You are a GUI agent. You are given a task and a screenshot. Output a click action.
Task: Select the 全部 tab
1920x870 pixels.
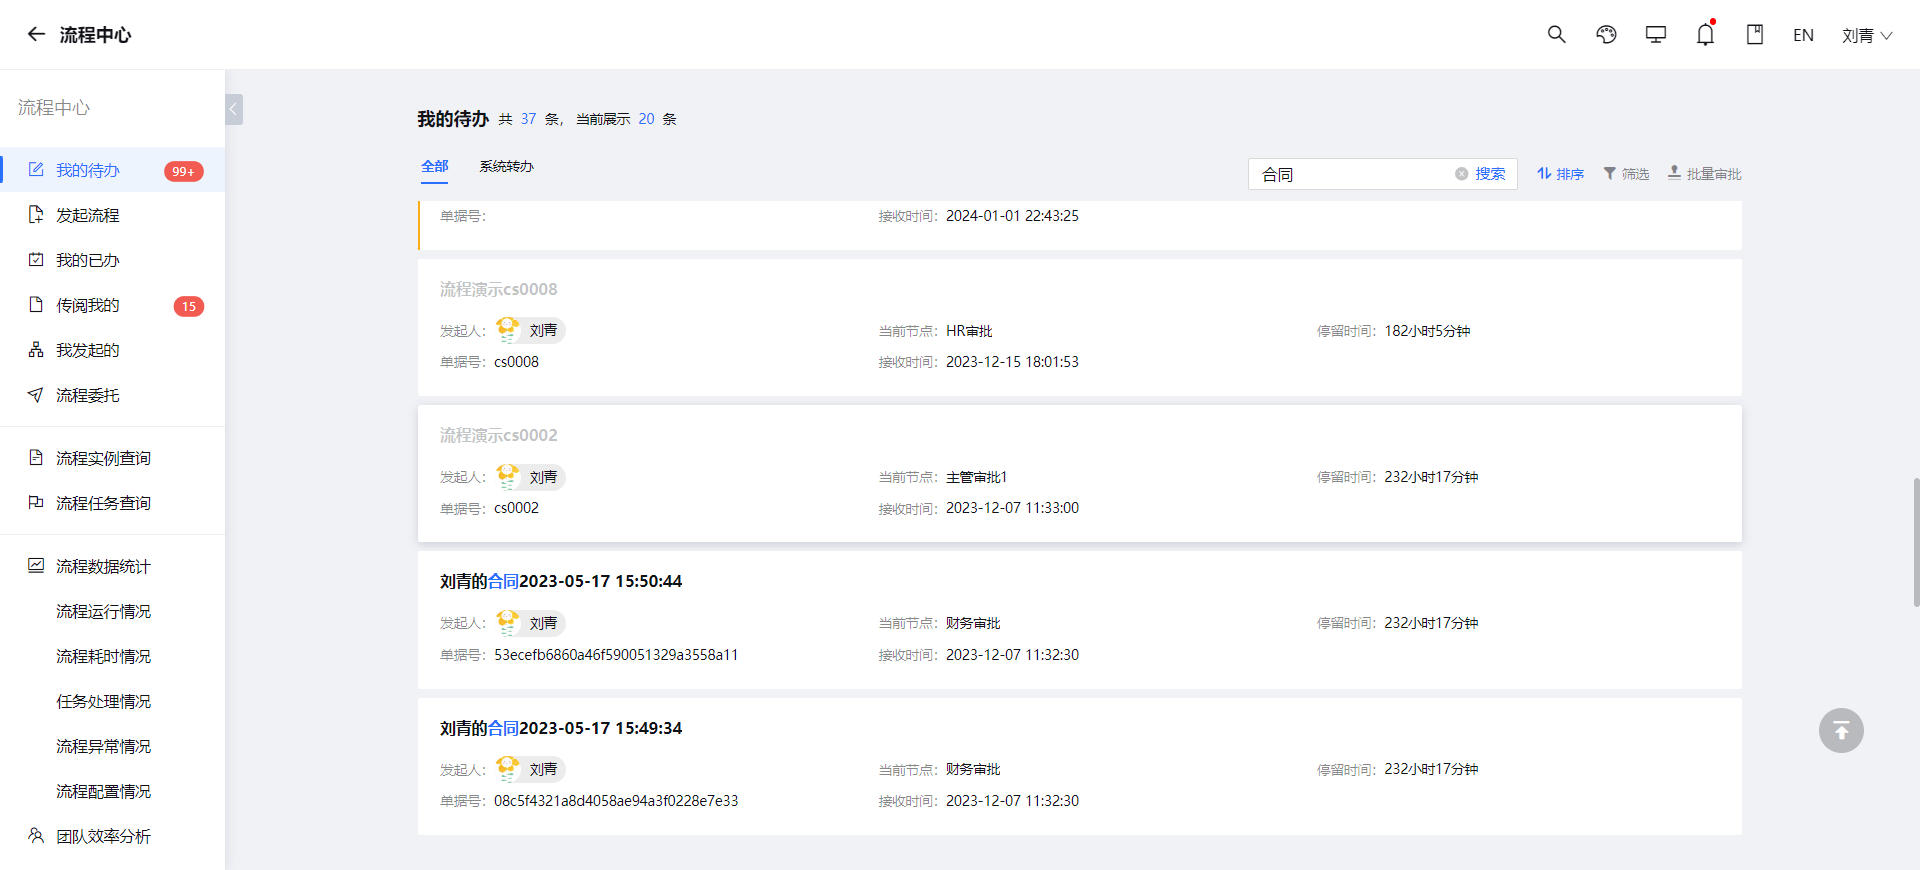[x=434, y=166]
